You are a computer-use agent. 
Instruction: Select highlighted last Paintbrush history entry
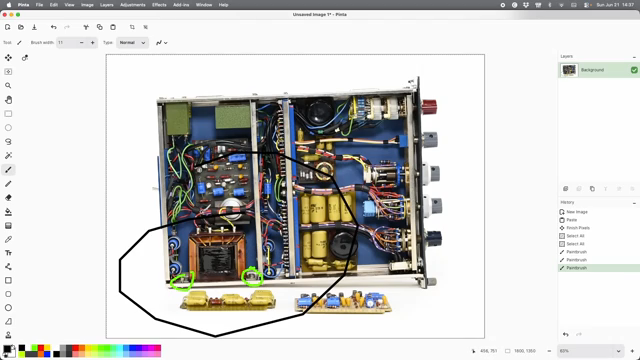[599, 268]
